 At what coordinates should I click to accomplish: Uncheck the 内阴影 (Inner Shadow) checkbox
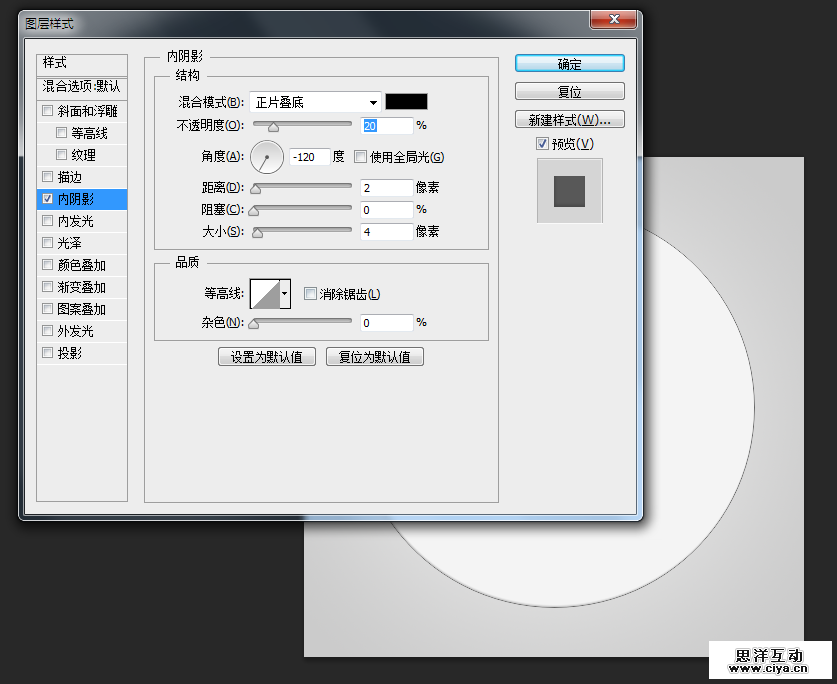48,199
